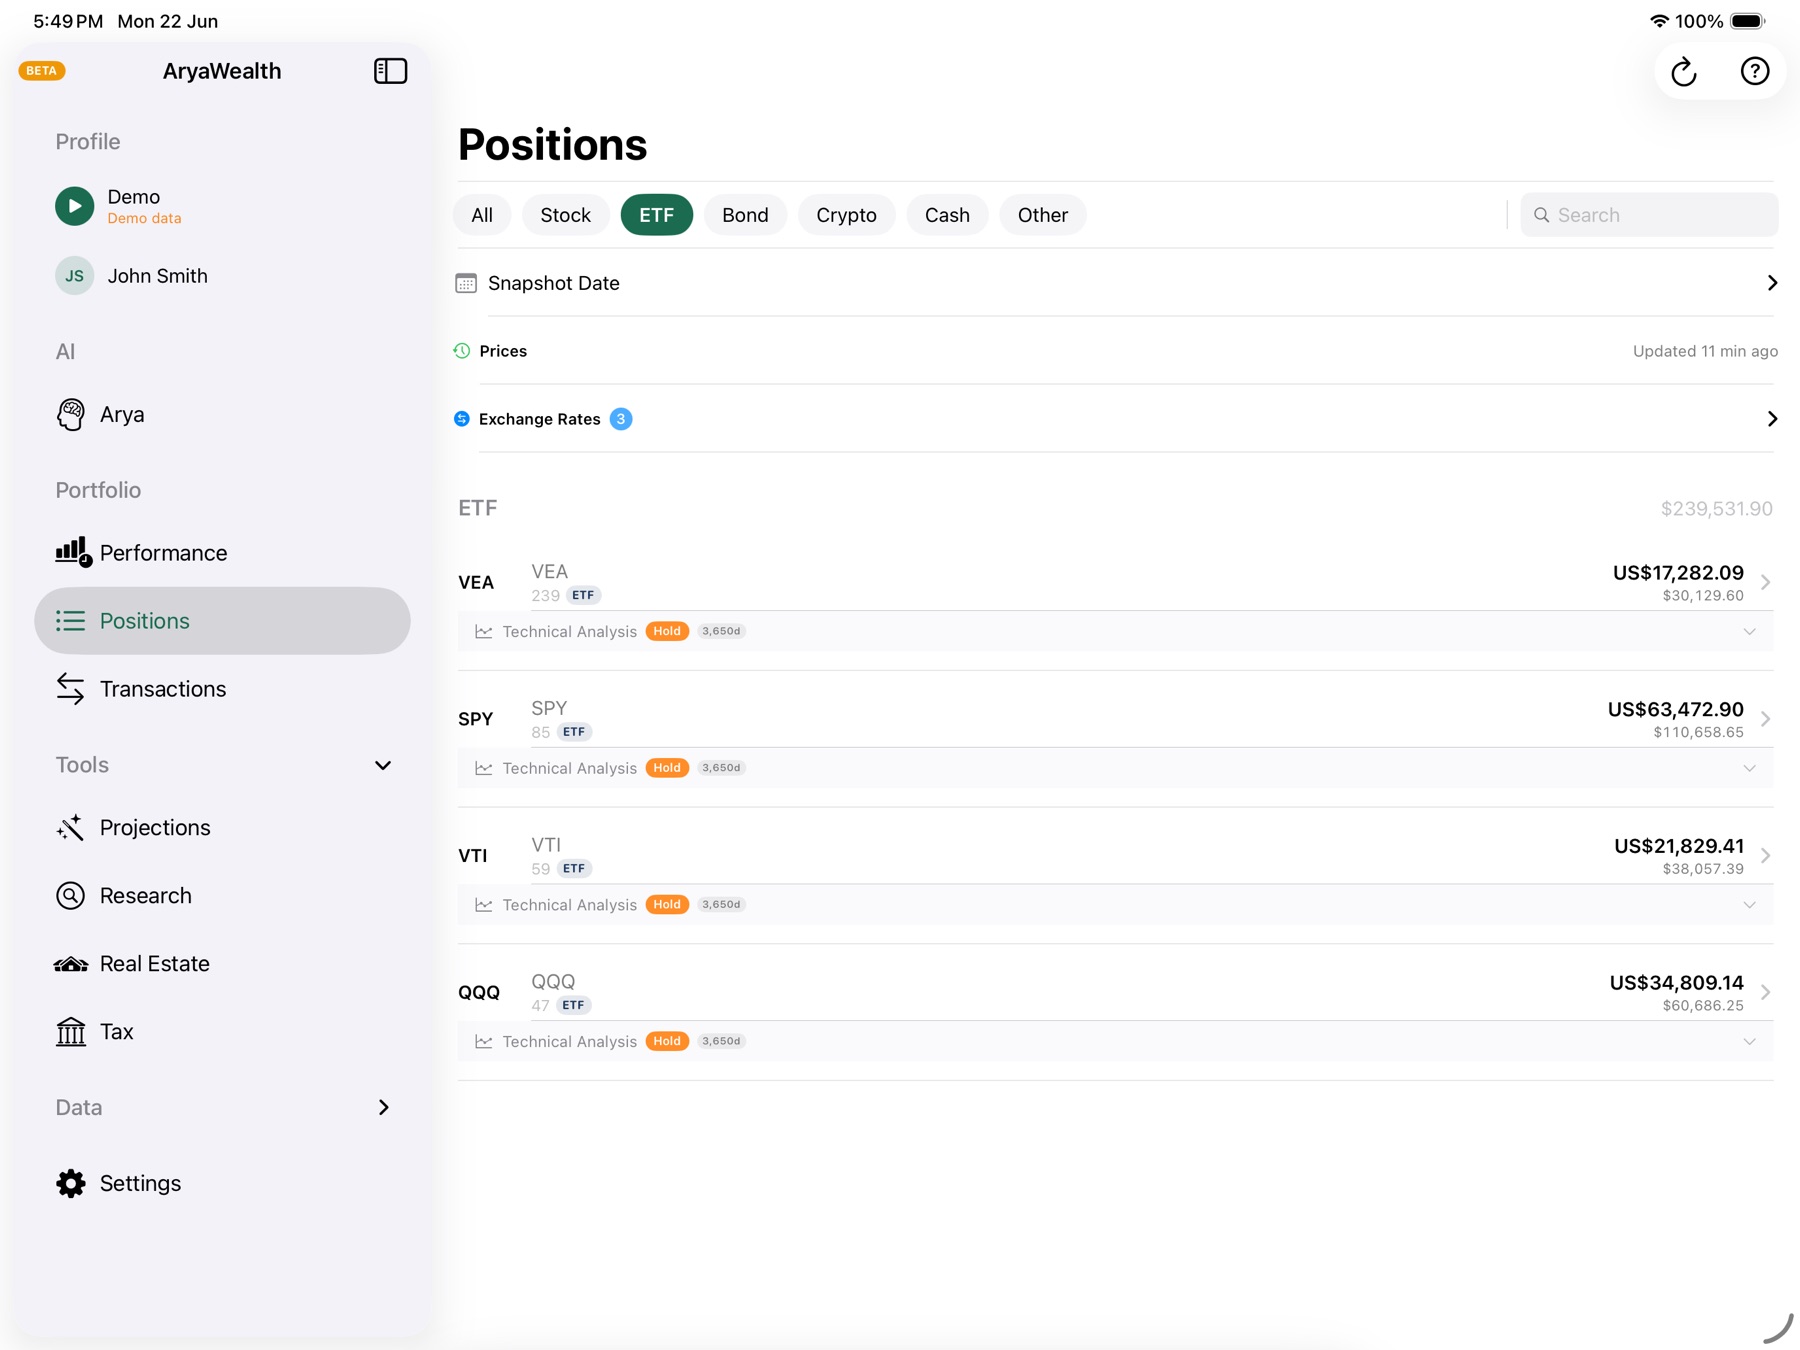
Task: Click the Demo data label
Action: tap(144, 219)
